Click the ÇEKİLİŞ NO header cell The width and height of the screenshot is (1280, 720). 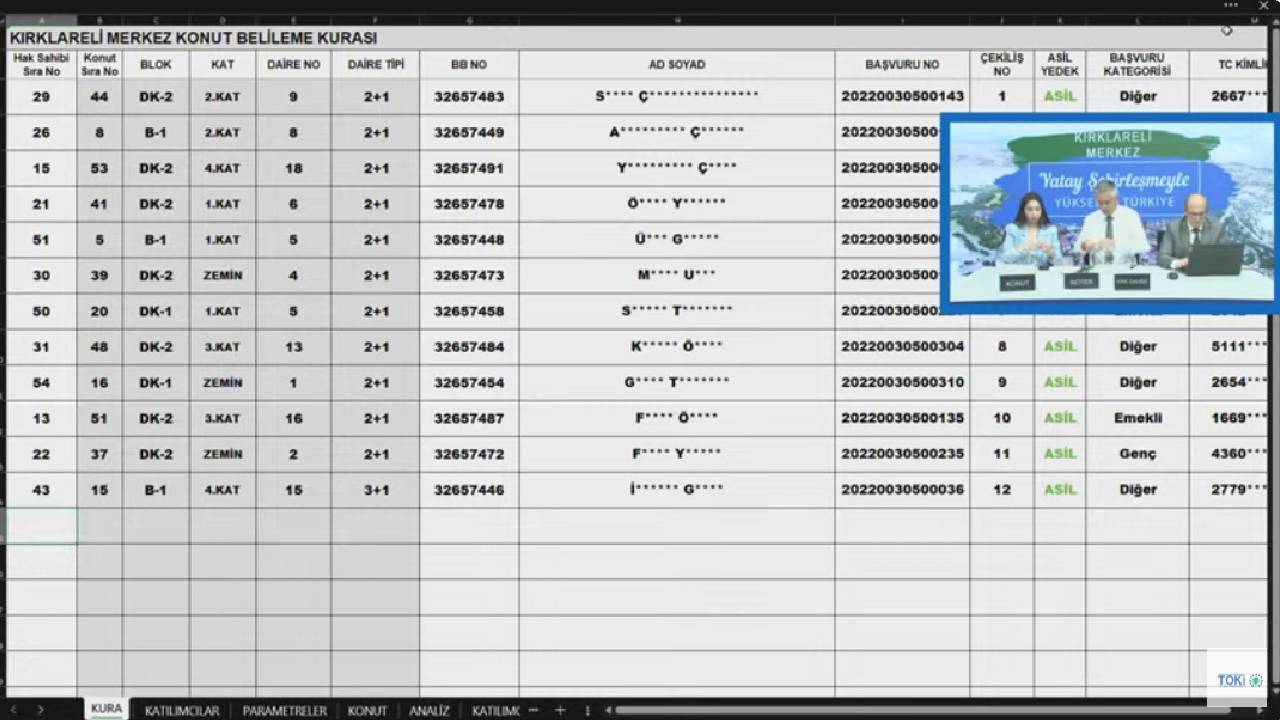1002,65
